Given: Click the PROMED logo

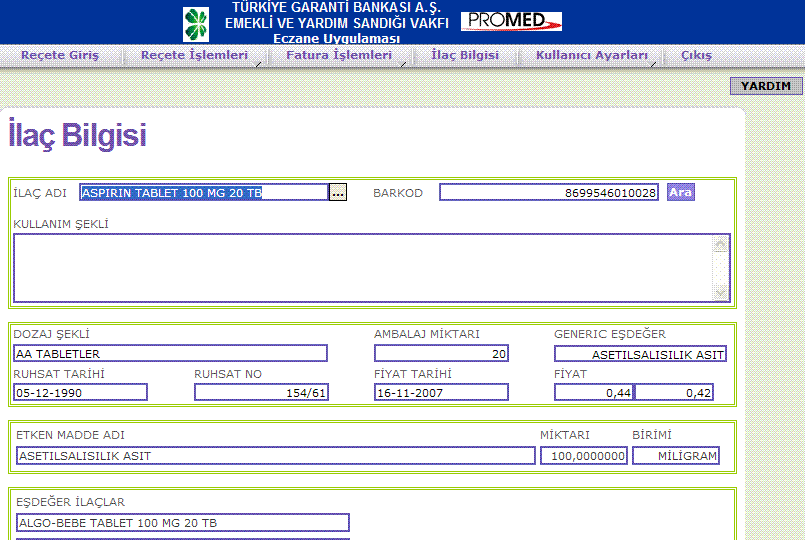Looking at the screenshot, I should (511, 22).
